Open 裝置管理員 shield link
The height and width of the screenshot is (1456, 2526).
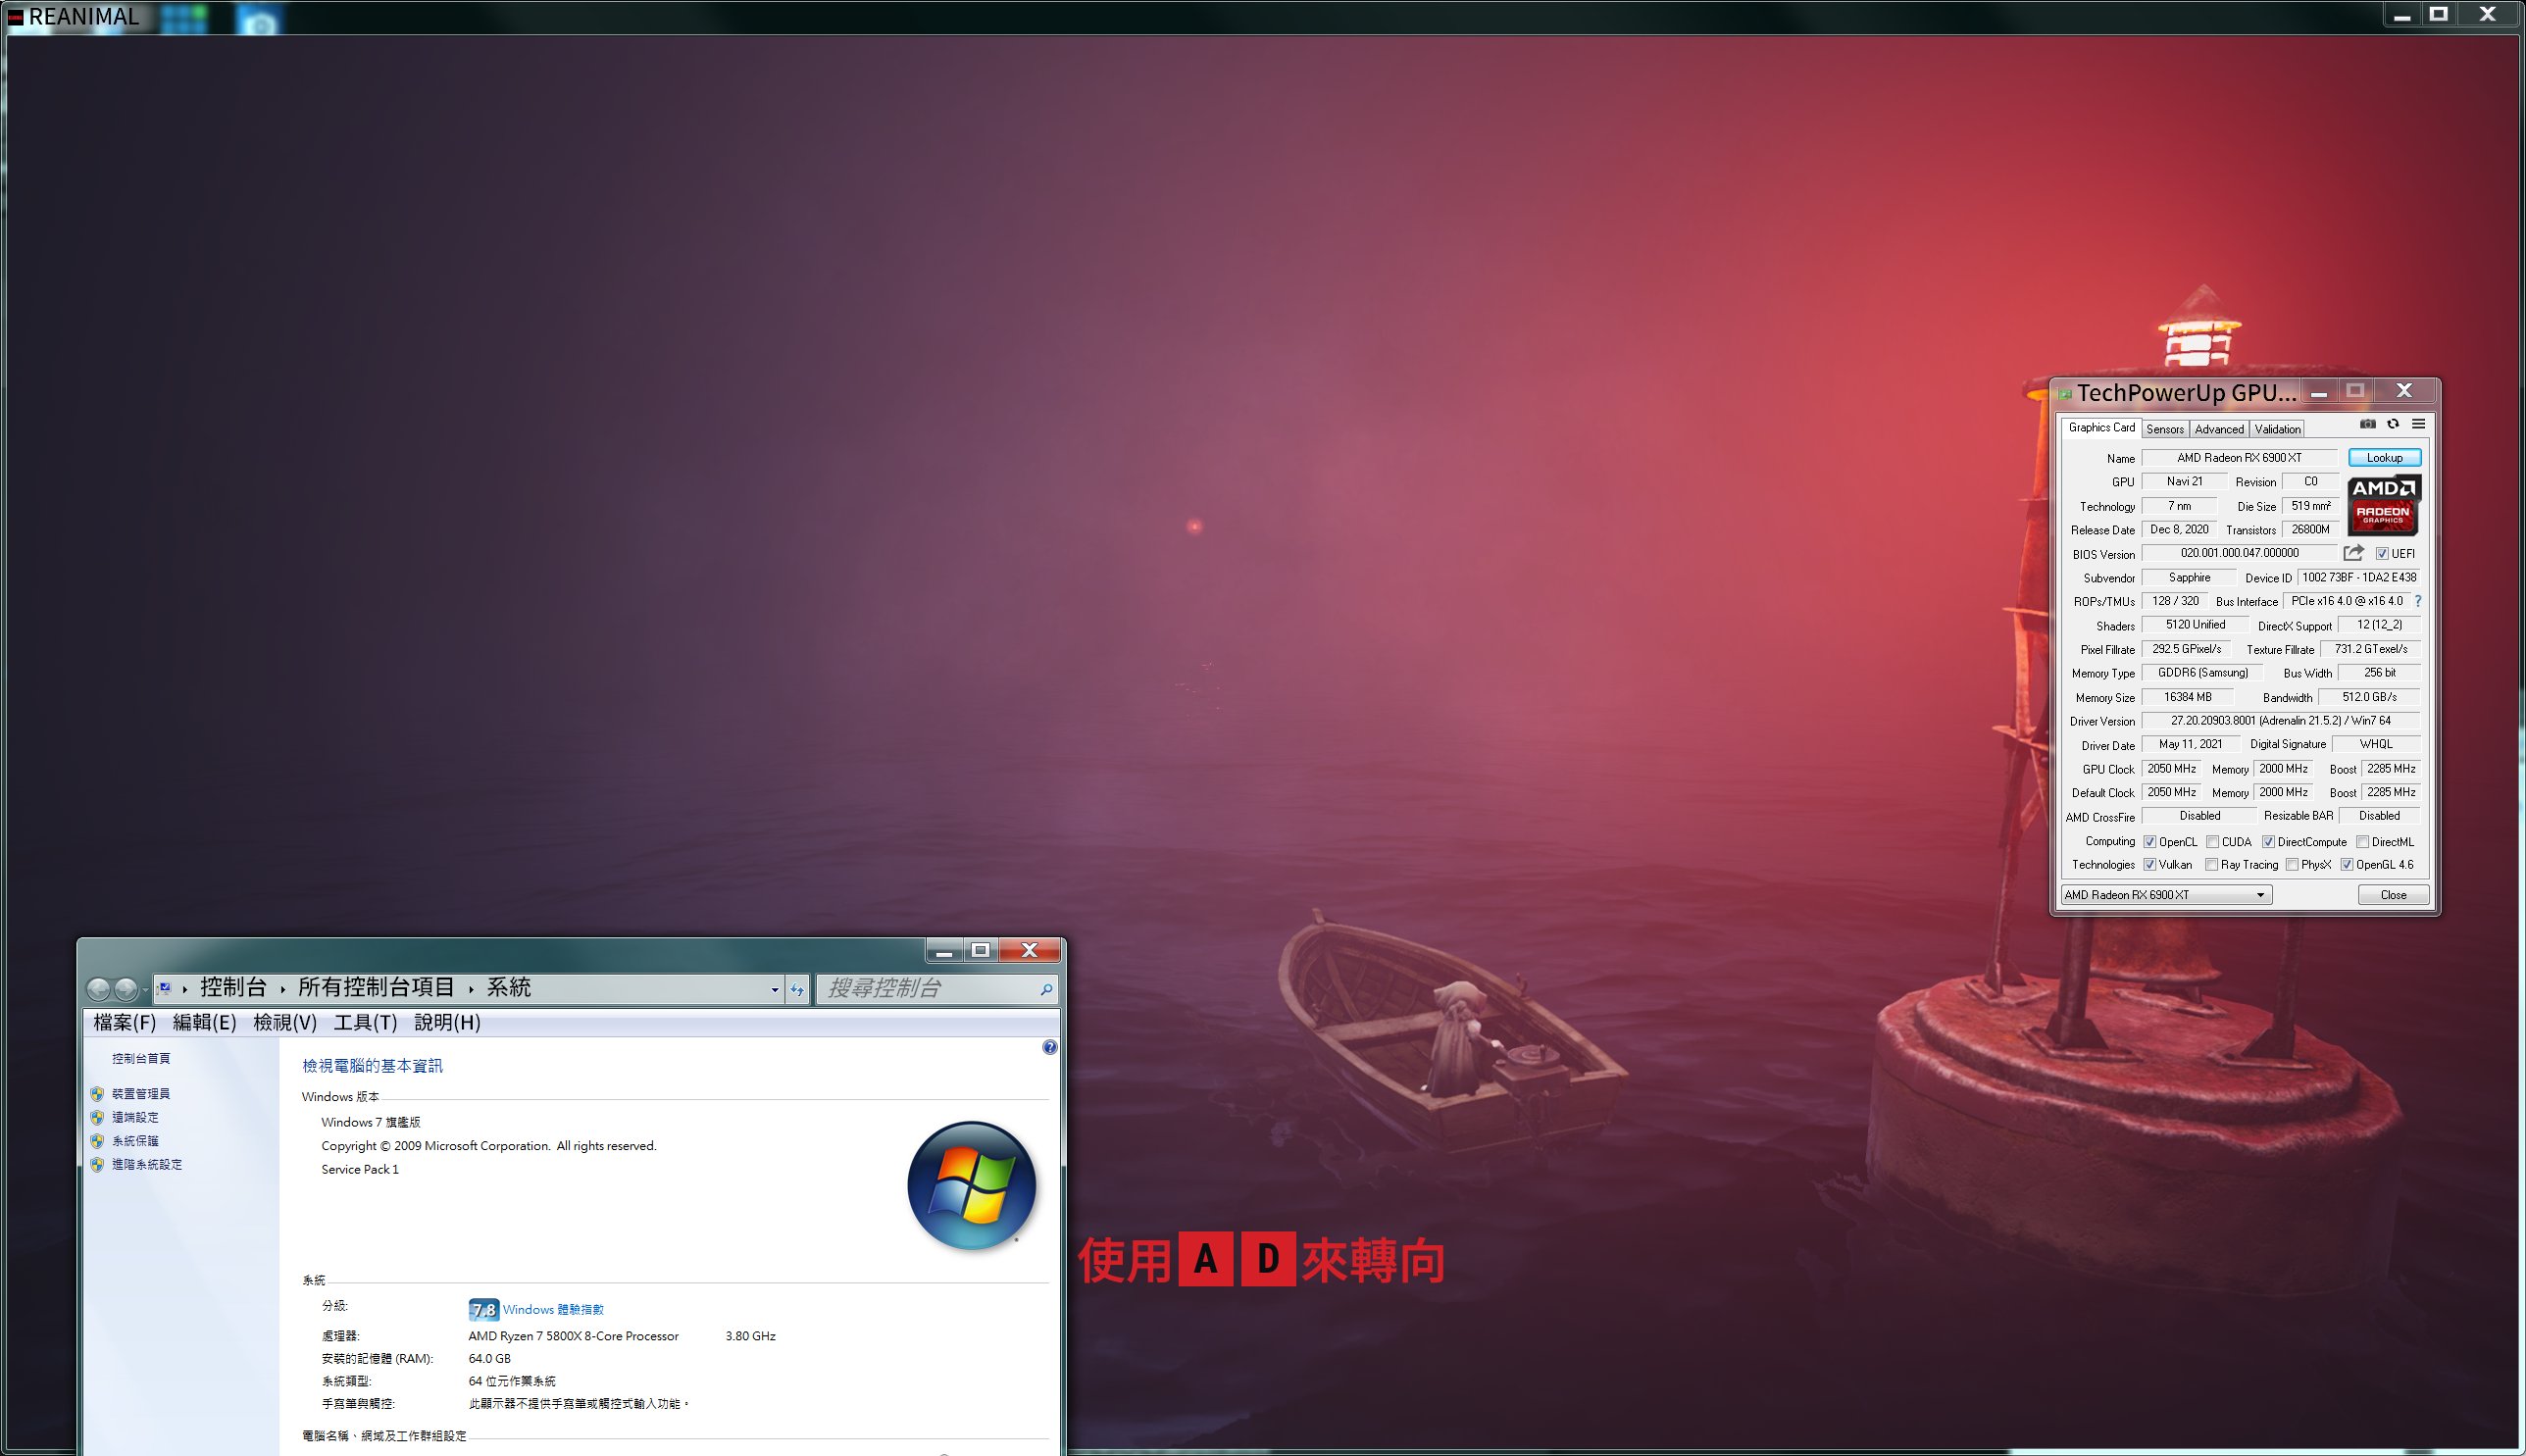(x=140, y=1094)
